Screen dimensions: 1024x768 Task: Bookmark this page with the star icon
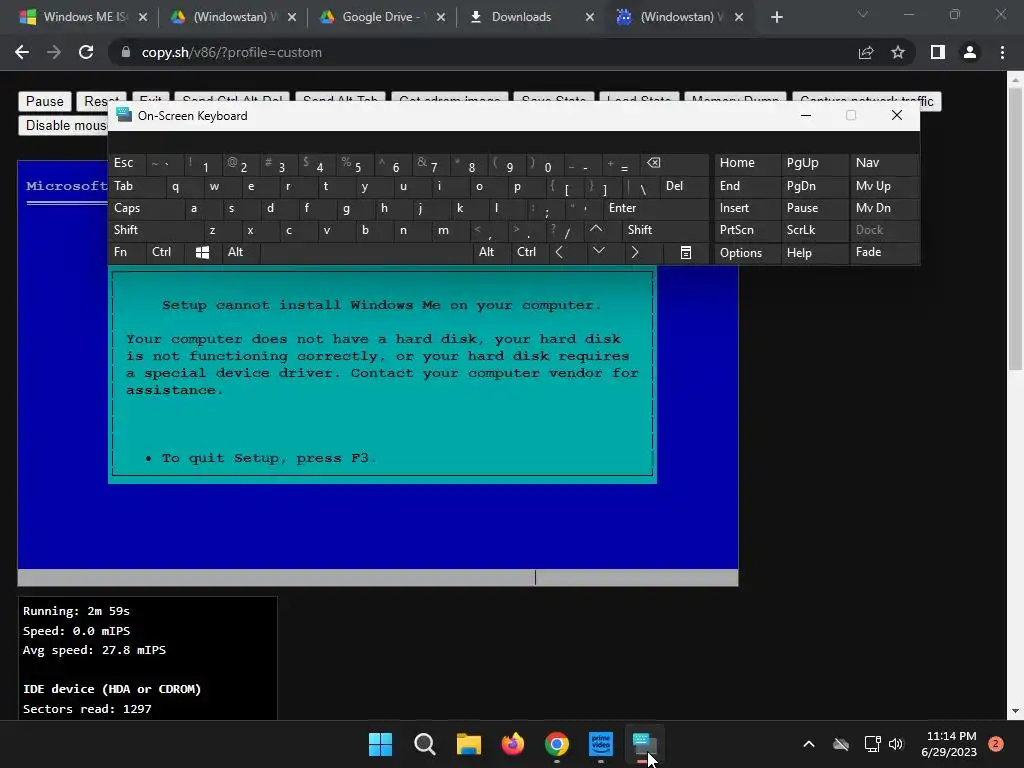click(x=898, y=52)
